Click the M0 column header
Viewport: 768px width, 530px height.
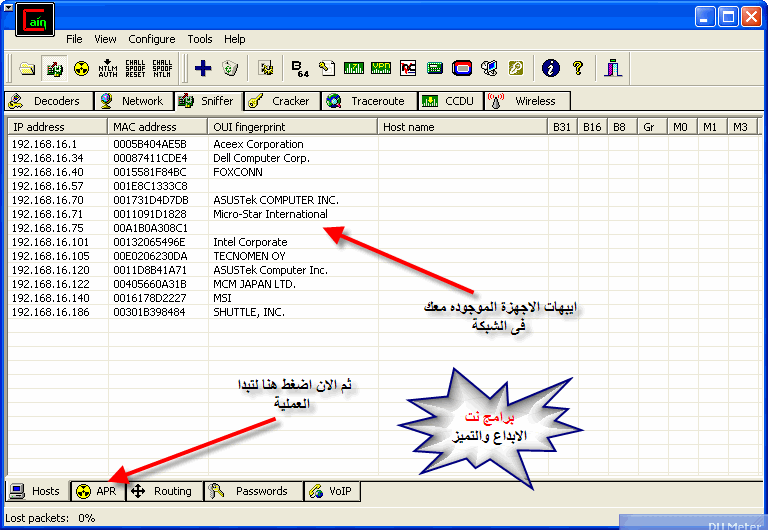(682, 127)
